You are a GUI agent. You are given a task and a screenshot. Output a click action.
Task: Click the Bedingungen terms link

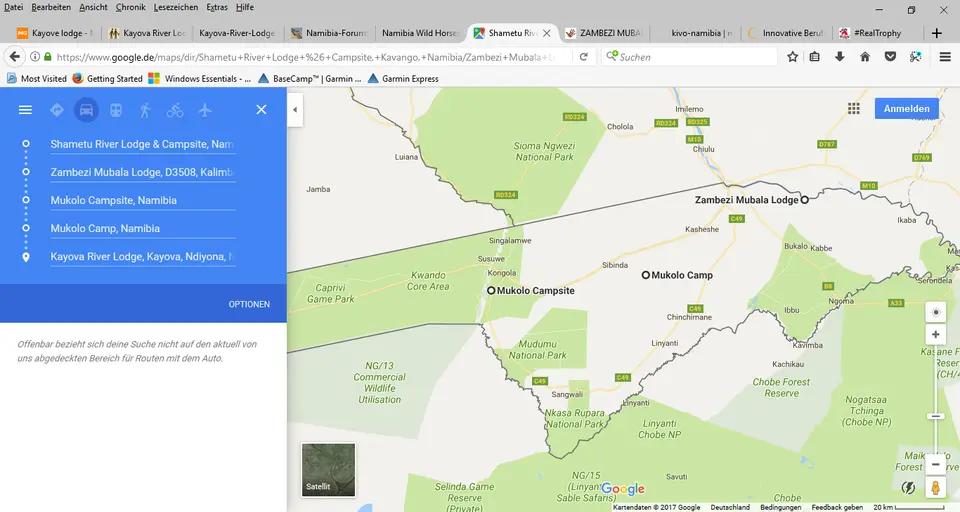click(x=781, y=507)
